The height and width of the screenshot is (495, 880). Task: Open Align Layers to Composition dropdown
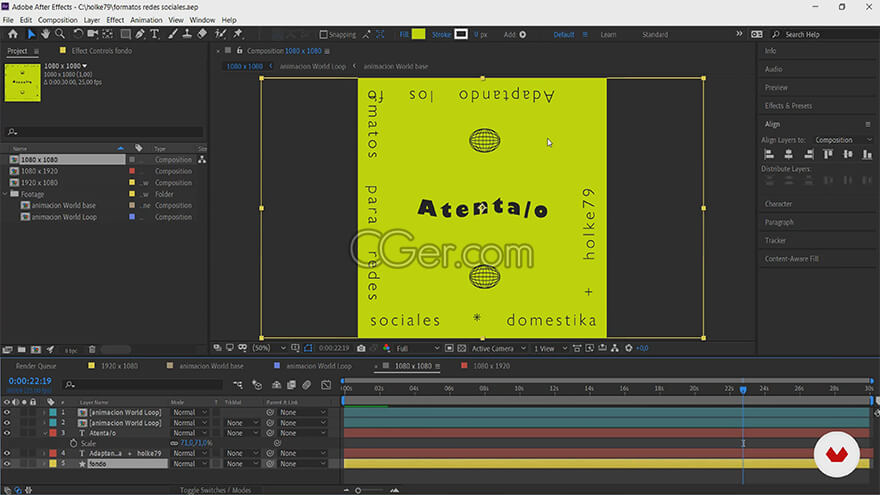click(843, 140)
